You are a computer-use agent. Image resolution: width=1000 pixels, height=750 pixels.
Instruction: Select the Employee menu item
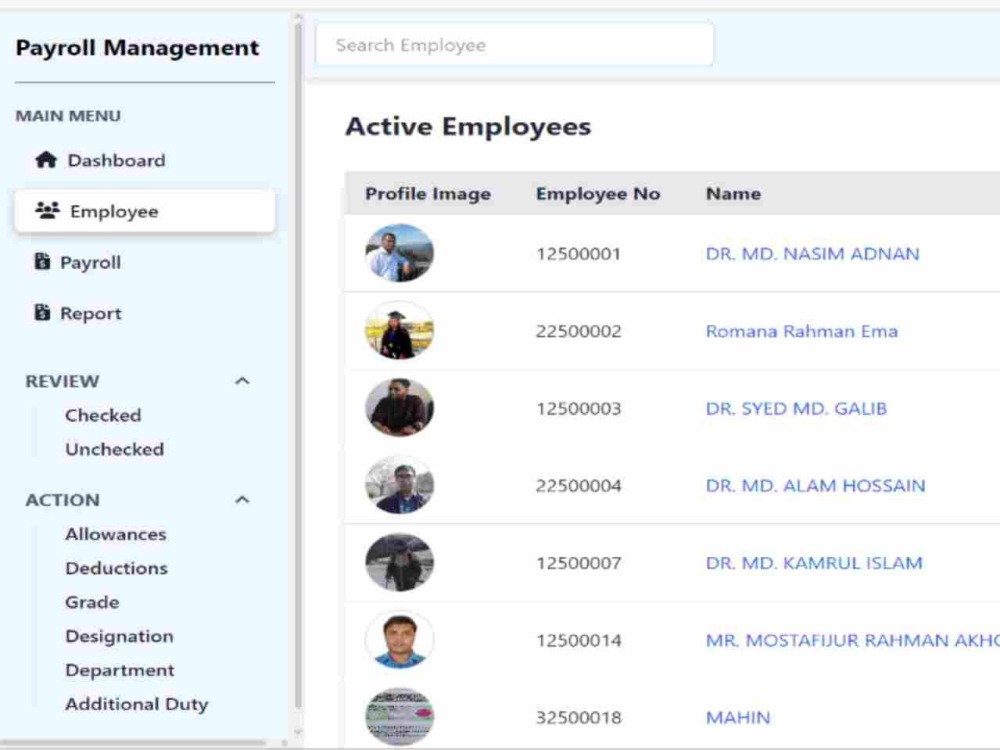145,211
